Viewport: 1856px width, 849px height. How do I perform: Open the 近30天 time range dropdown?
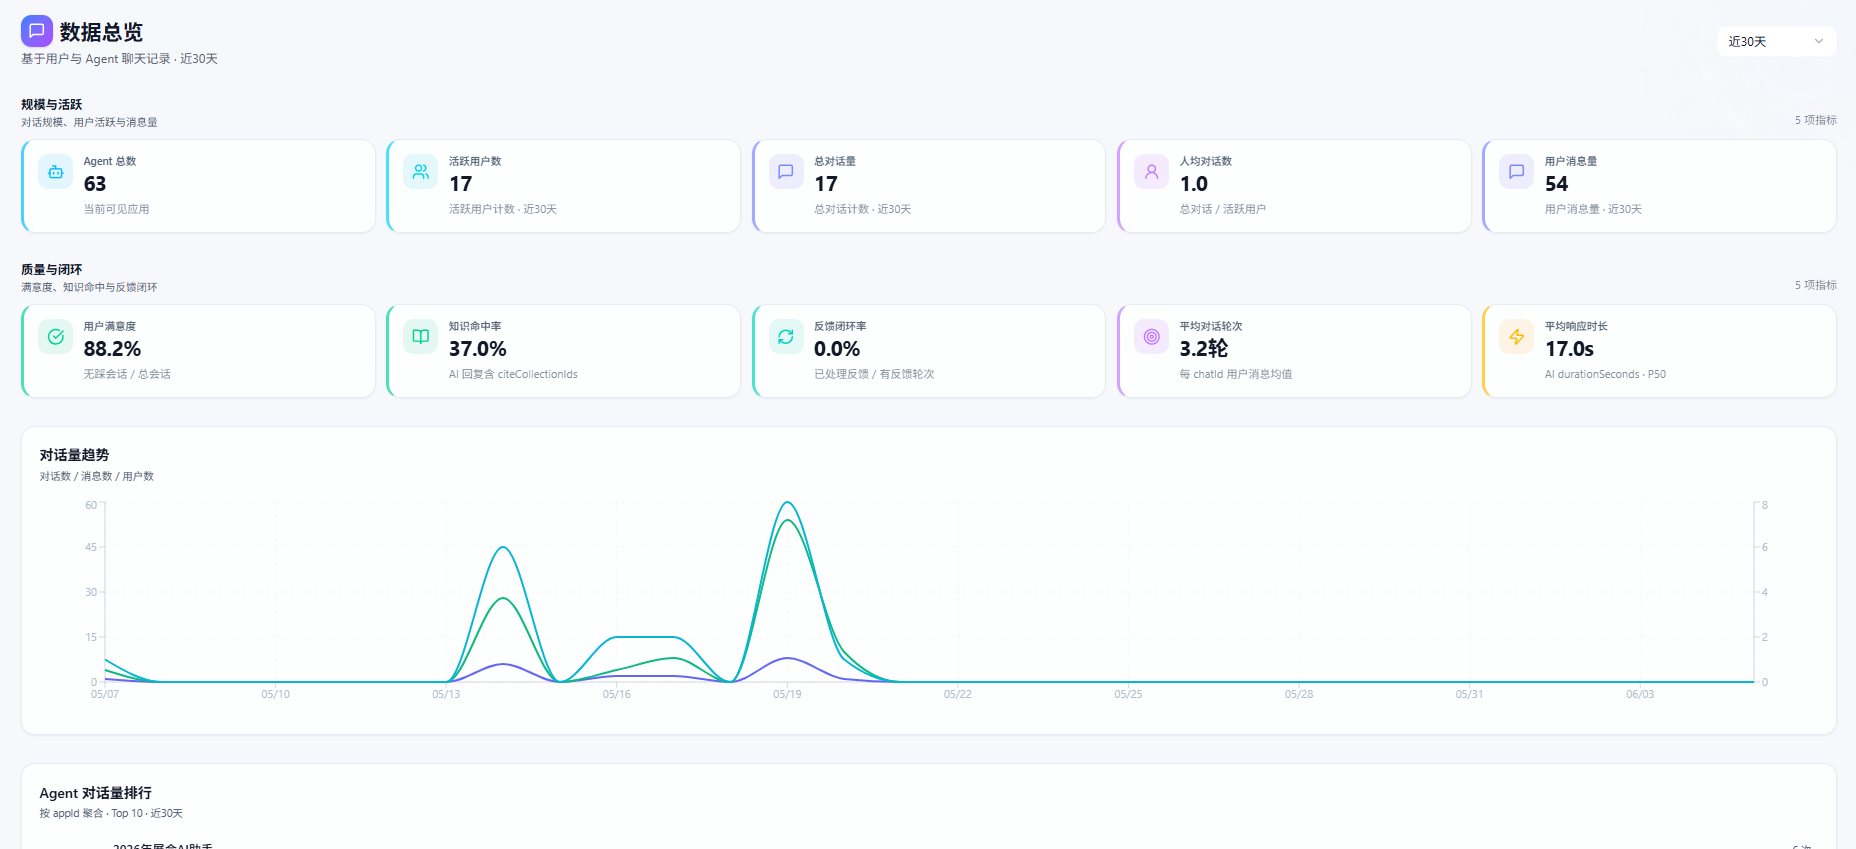tap(1777, 41)
